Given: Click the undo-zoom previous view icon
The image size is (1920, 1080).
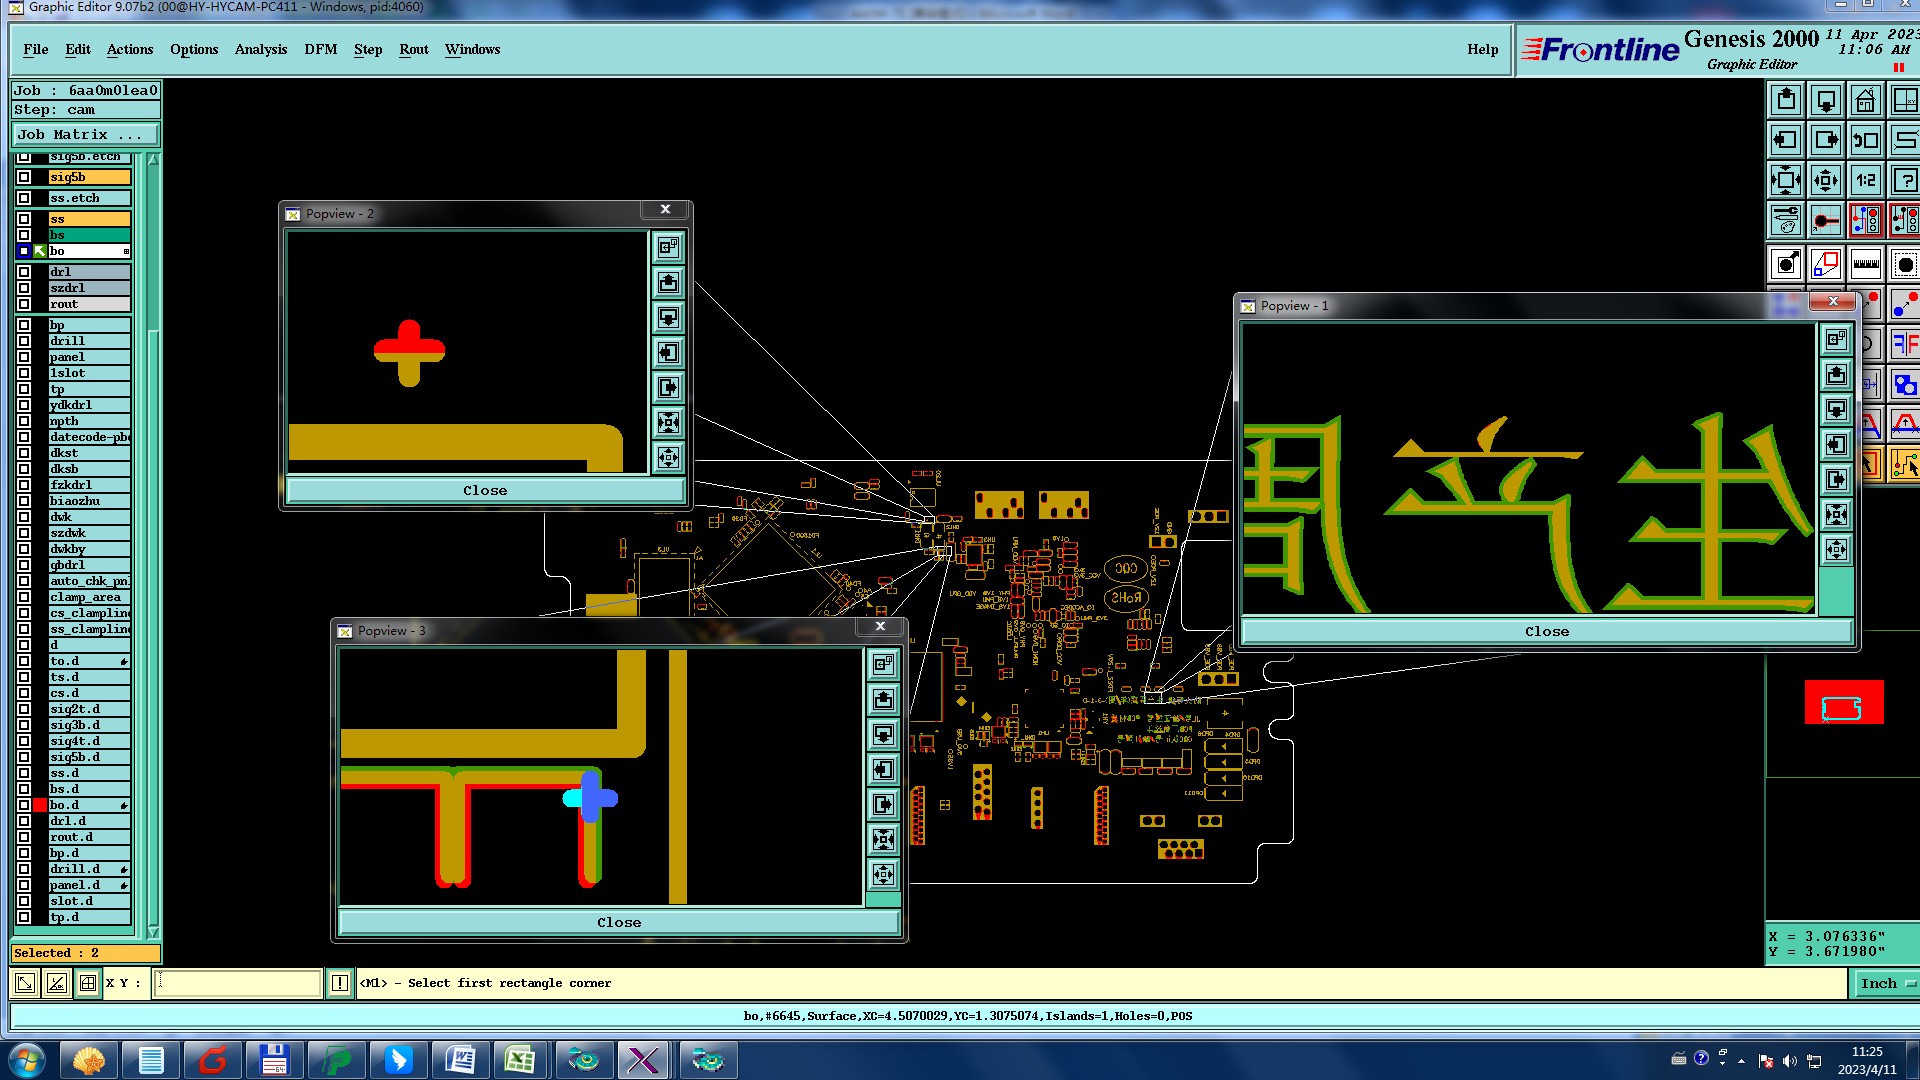Looking at the screenshot, I should point(1866,141).
